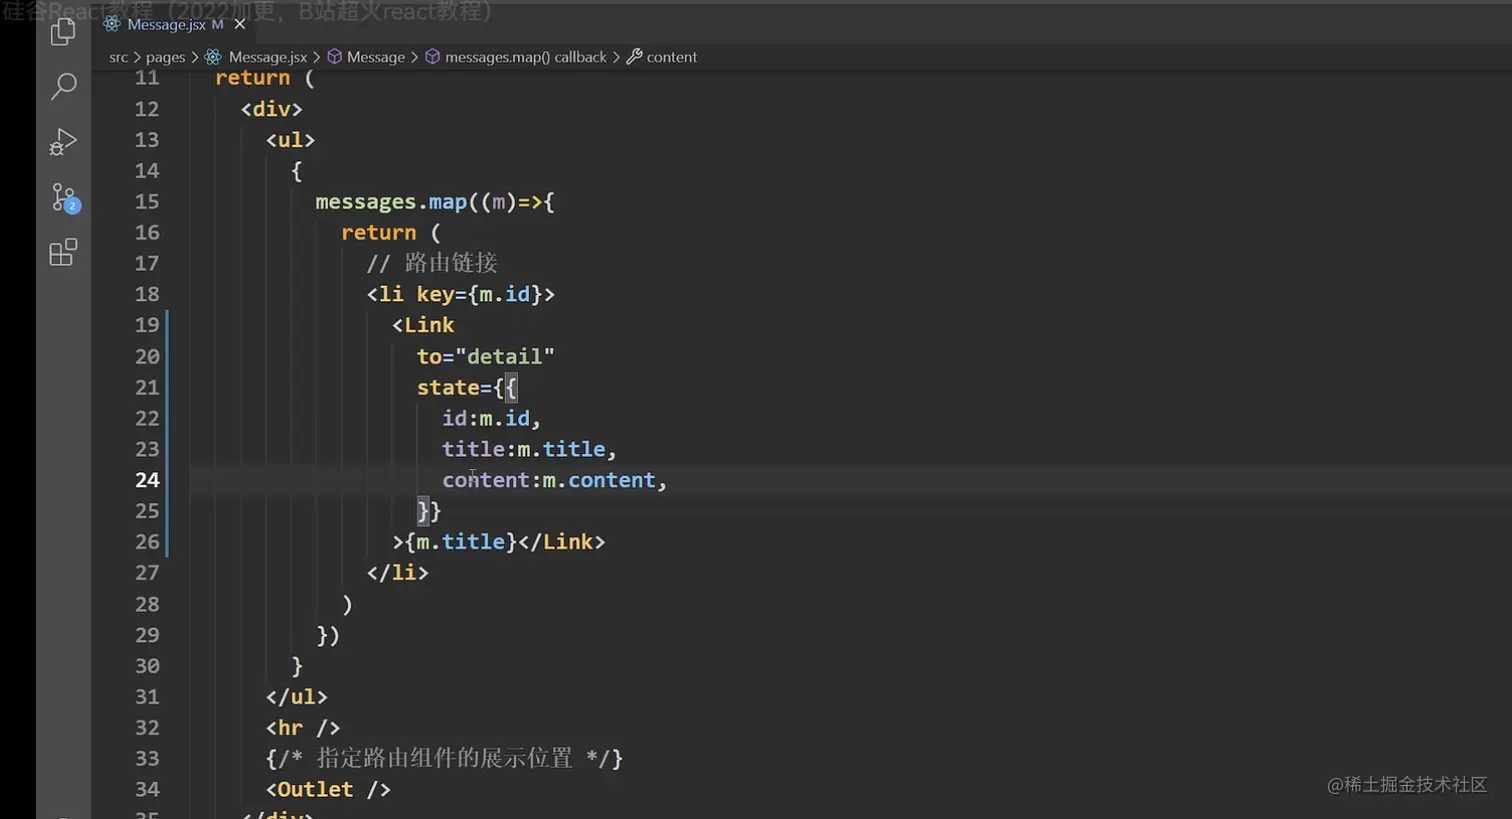Viewport: 1512px width, 819px height.
Task: Click the comment // 路由链接
Action: tap(432, 263)
